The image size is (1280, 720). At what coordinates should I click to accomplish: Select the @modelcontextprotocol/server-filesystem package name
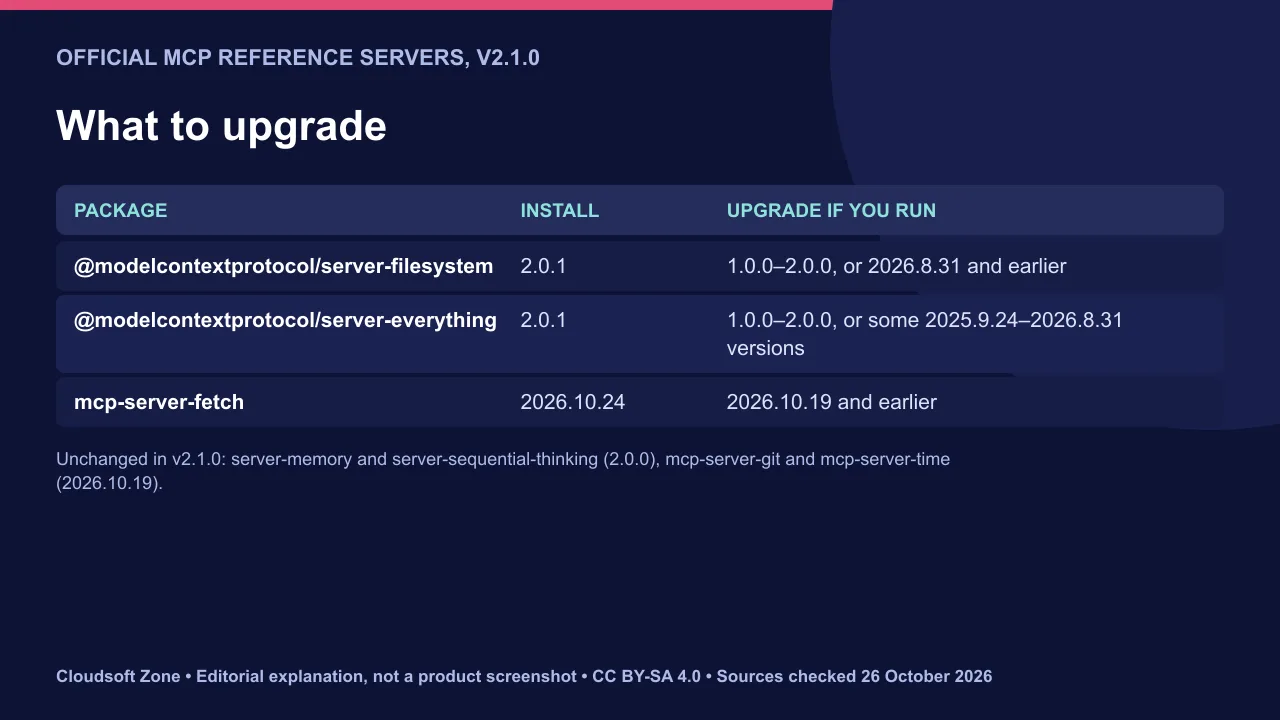coord(284,266)
